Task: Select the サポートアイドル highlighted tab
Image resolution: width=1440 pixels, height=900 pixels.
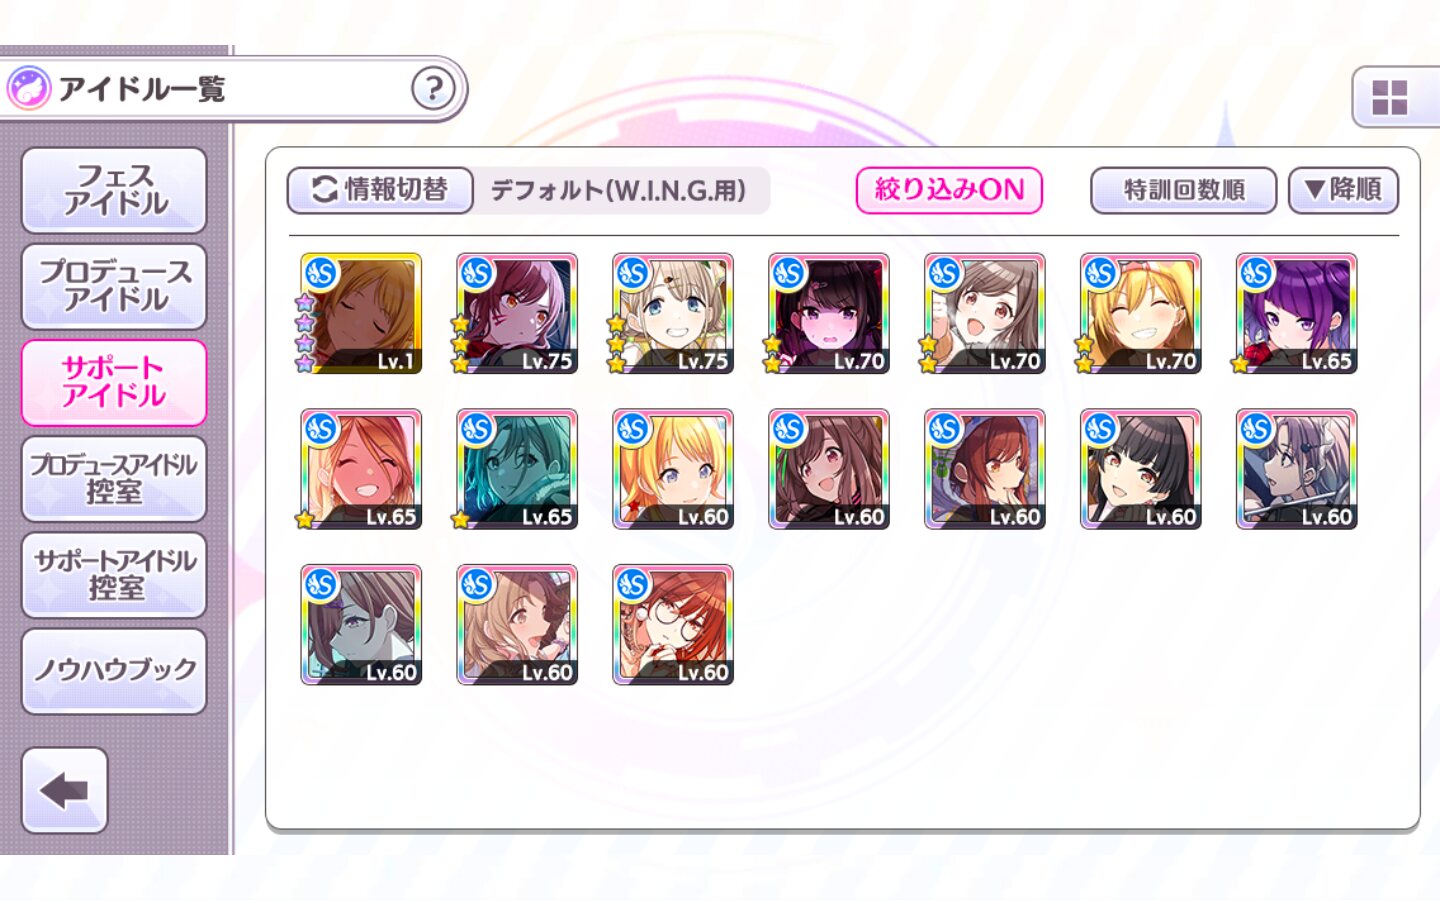Action: click(x=114, y=382)
